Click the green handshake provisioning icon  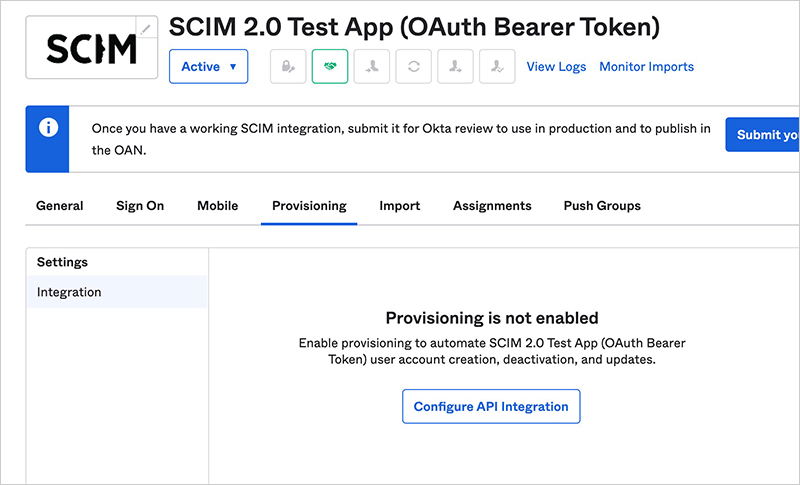pos(330,67)
